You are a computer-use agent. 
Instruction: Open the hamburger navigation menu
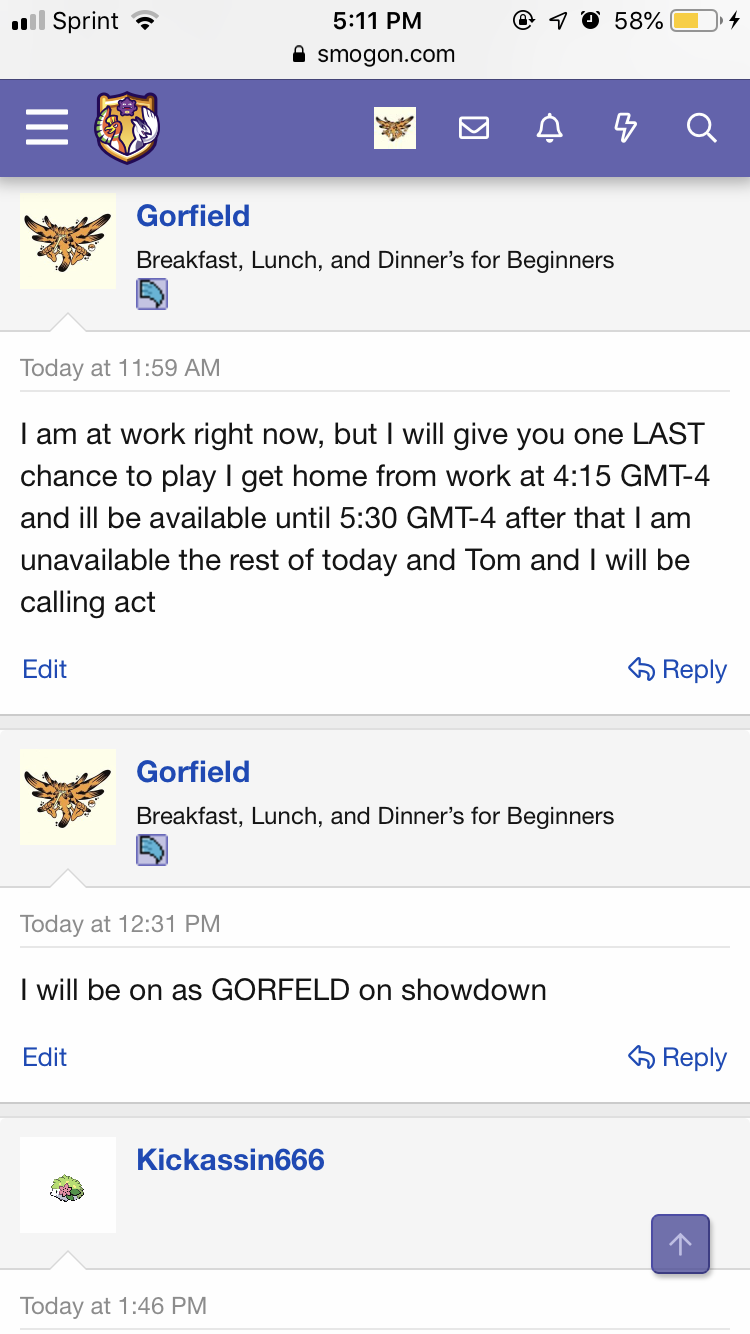click(x=46, y=128)
